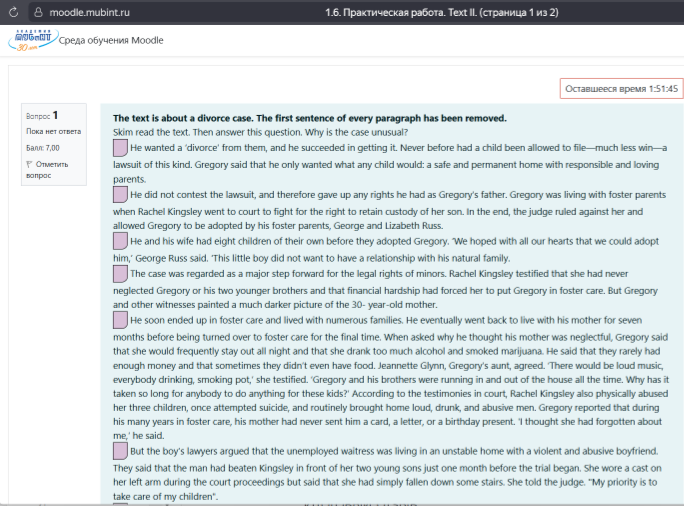Click the bold heading about the divorce case
Screen dimensions: 684x506
[x=309, y=117]
